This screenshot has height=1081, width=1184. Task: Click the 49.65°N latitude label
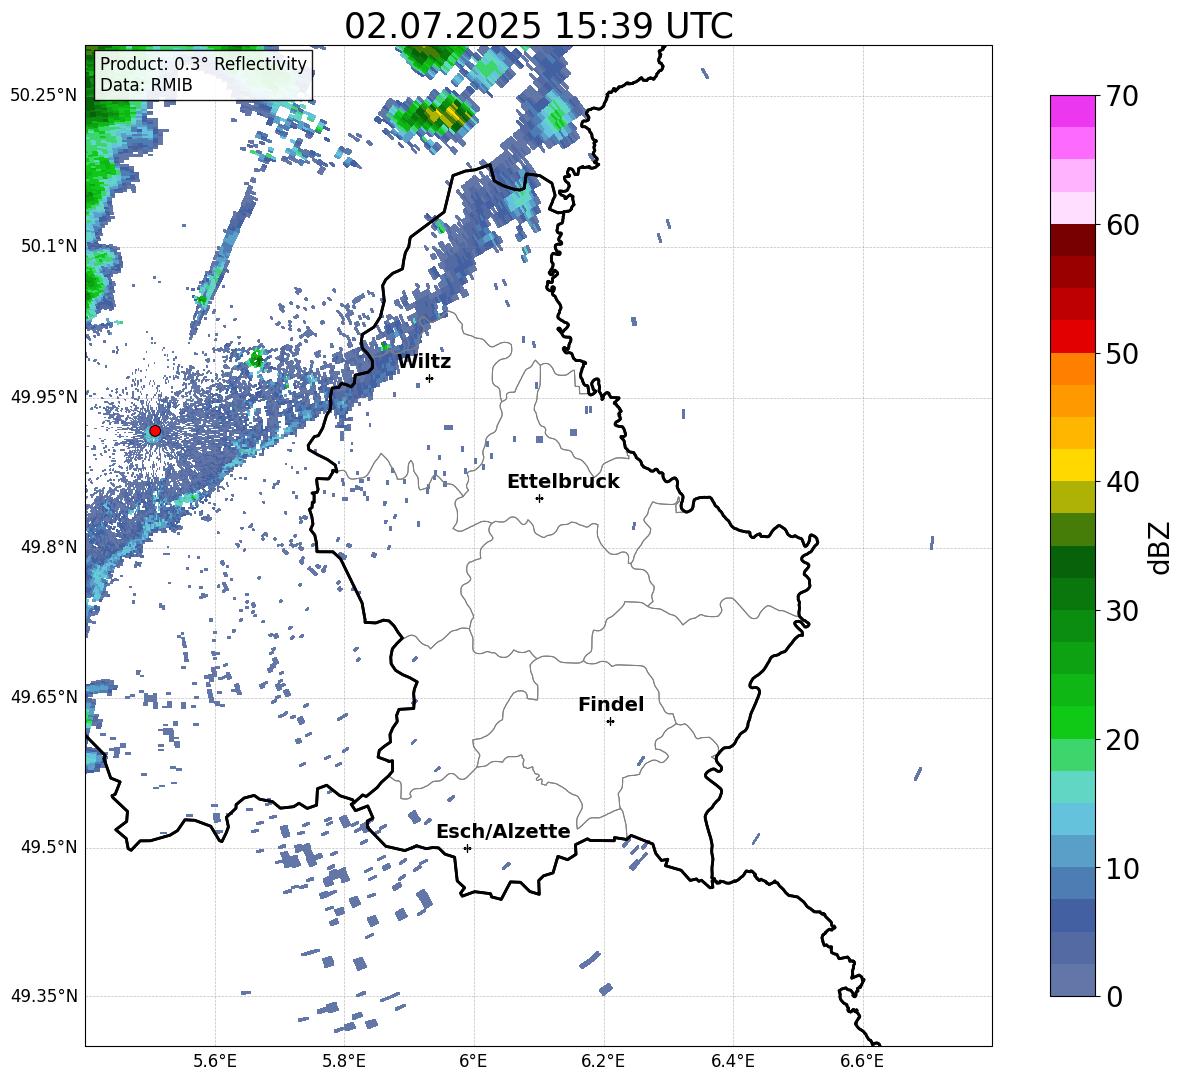coord(44,696)
